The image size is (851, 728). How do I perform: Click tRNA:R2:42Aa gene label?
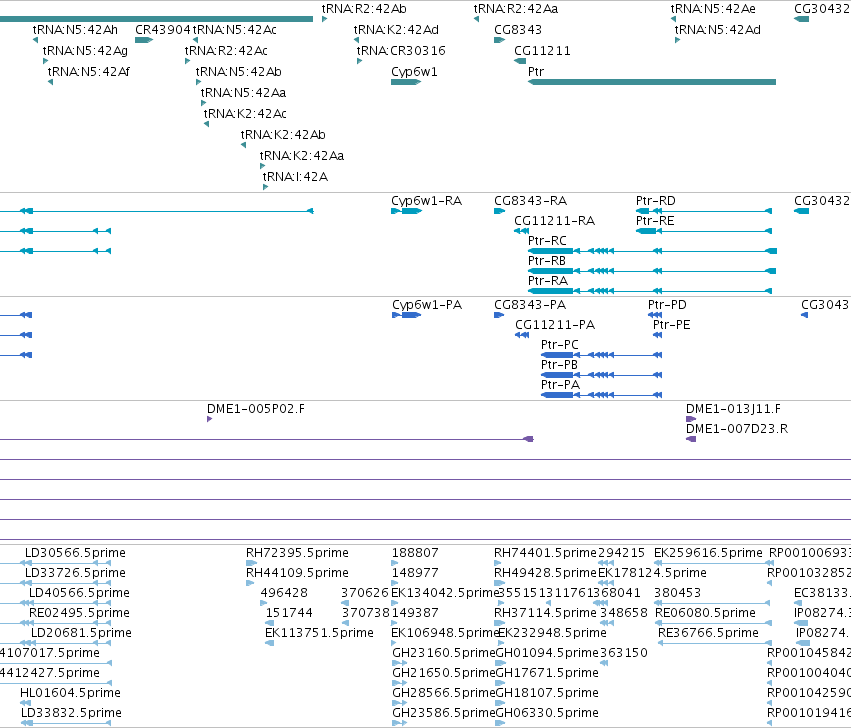[x=516, y=9]
